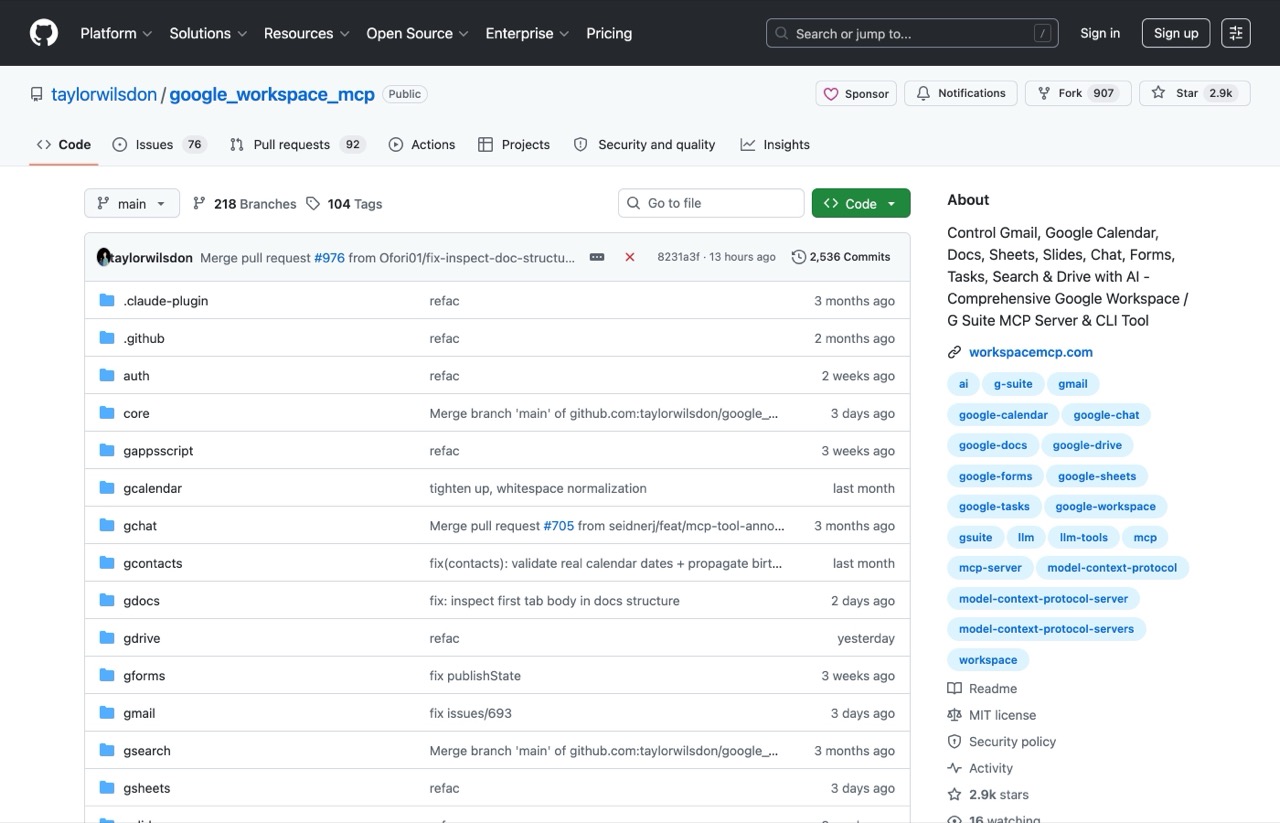Screen dimensions: 1280x823
Task: View 2.9k stars list
Action: (x=988, y=795)
